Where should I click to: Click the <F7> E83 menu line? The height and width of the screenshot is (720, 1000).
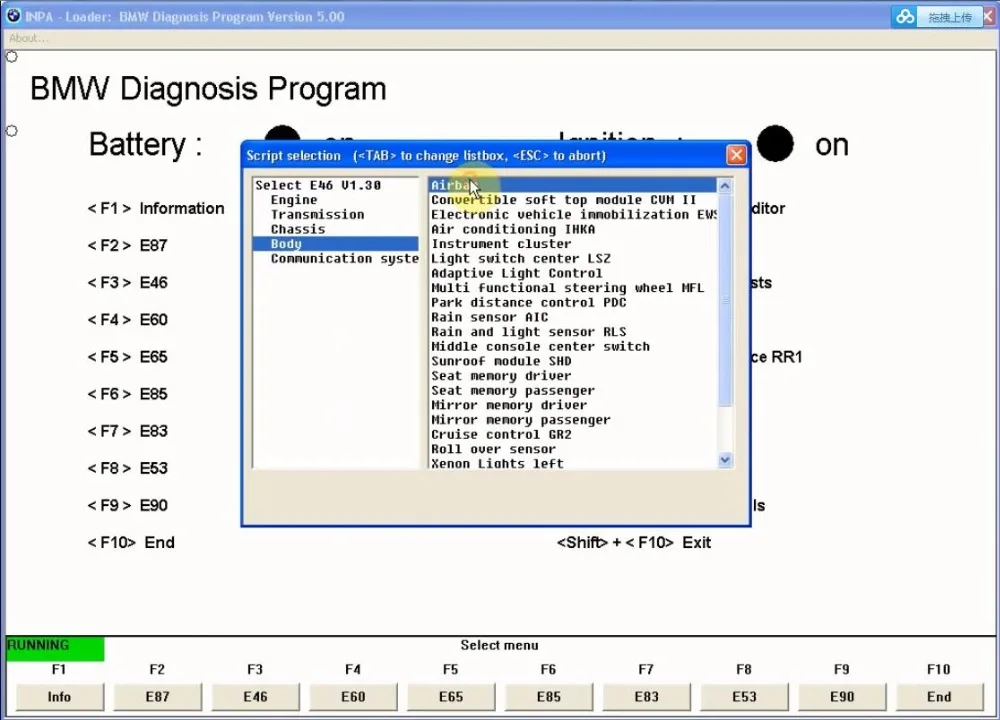127,431
